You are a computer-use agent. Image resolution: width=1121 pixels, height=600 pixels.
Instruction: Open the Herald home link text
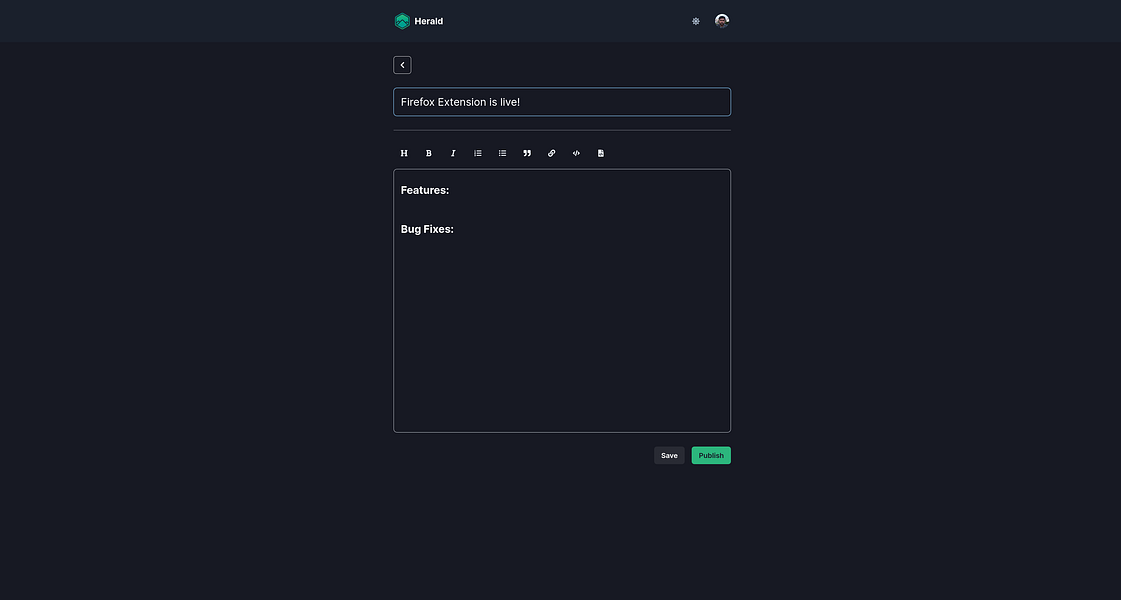(428, 21)
